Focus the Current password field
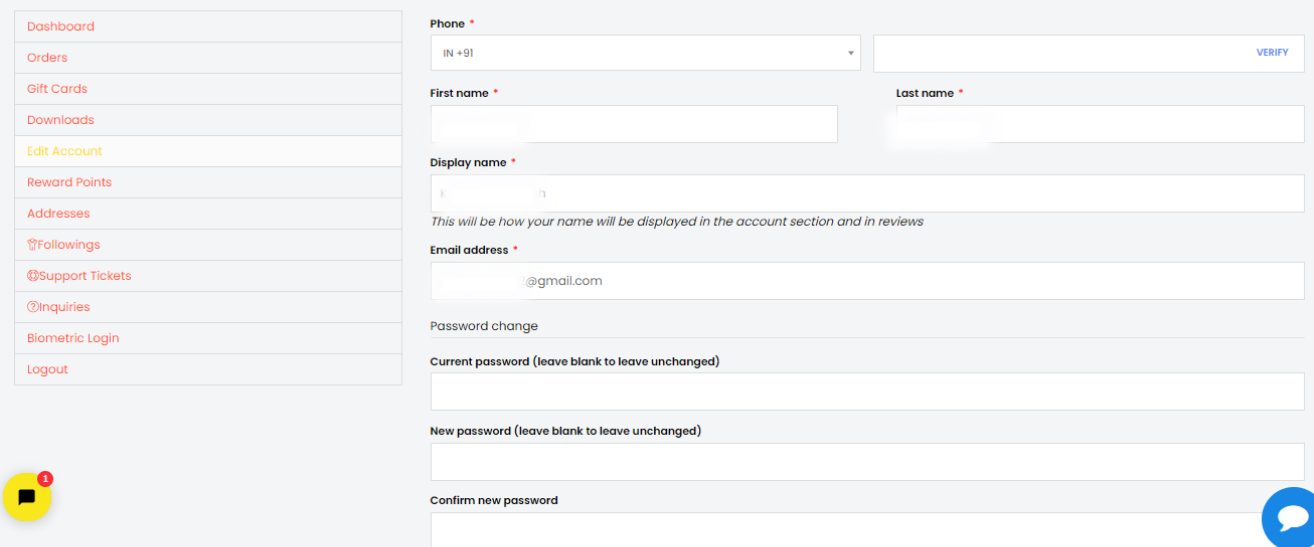The image size is (1314, 547). (x=867, y=392)
